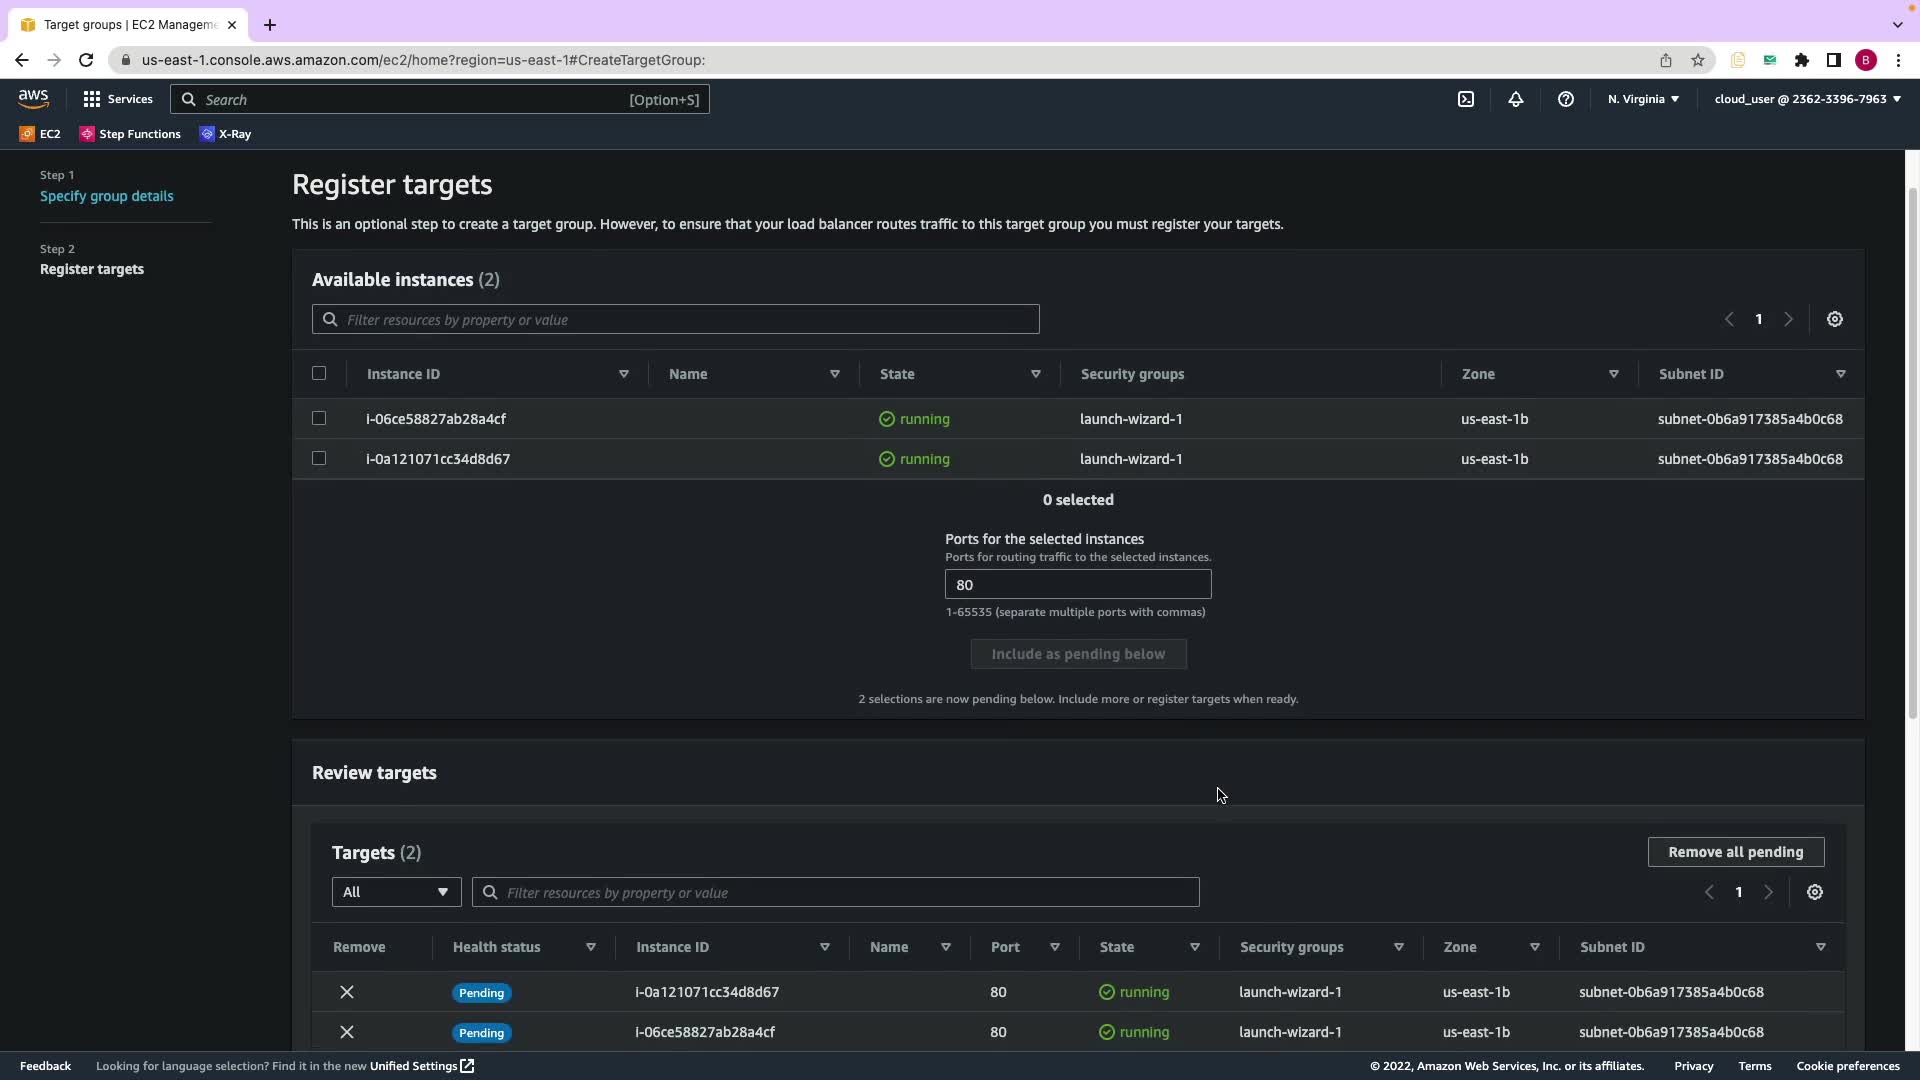Viewport: 1920px width, 1080px height.
Task: Open AWS CloudShell icon in top bar
Action: (x=1466, y=99)
